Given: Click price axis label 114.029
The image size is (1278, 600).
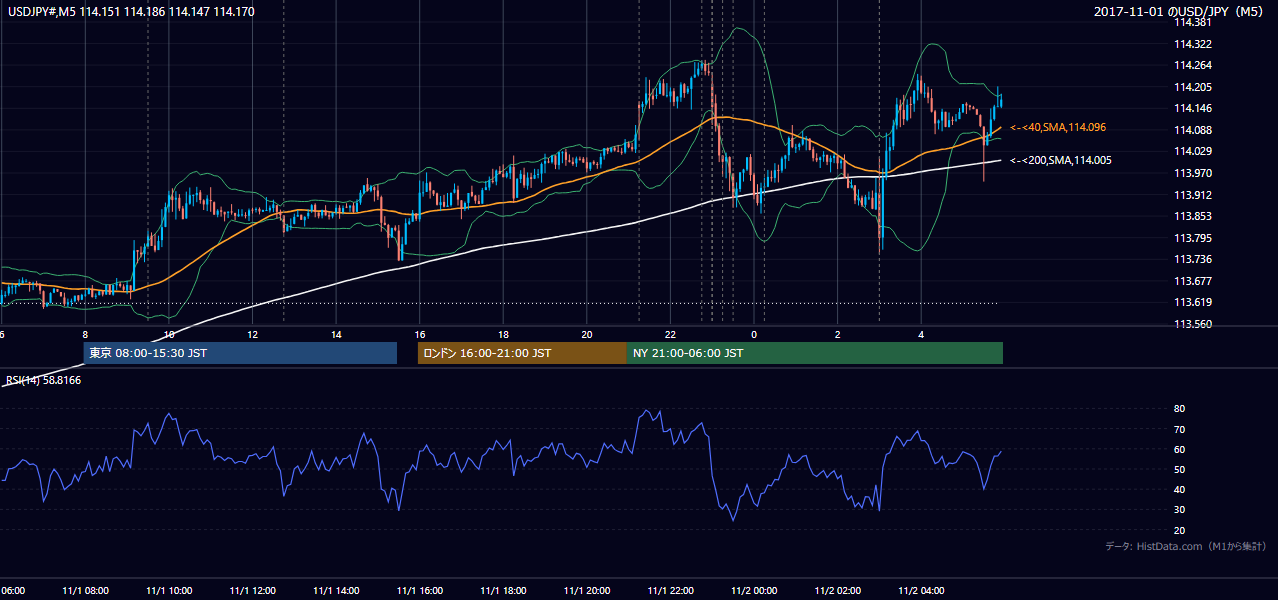Looking at the screenshot, I should click(x=1192, y=151).
